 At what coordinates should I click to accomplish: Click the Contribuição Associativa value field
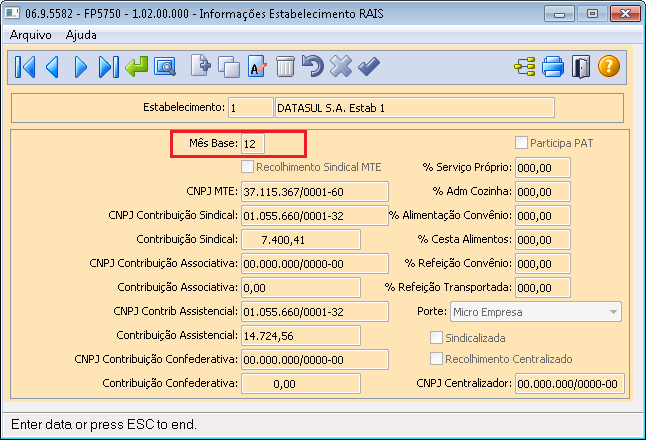pyautogui.click(x=301, y=288)
